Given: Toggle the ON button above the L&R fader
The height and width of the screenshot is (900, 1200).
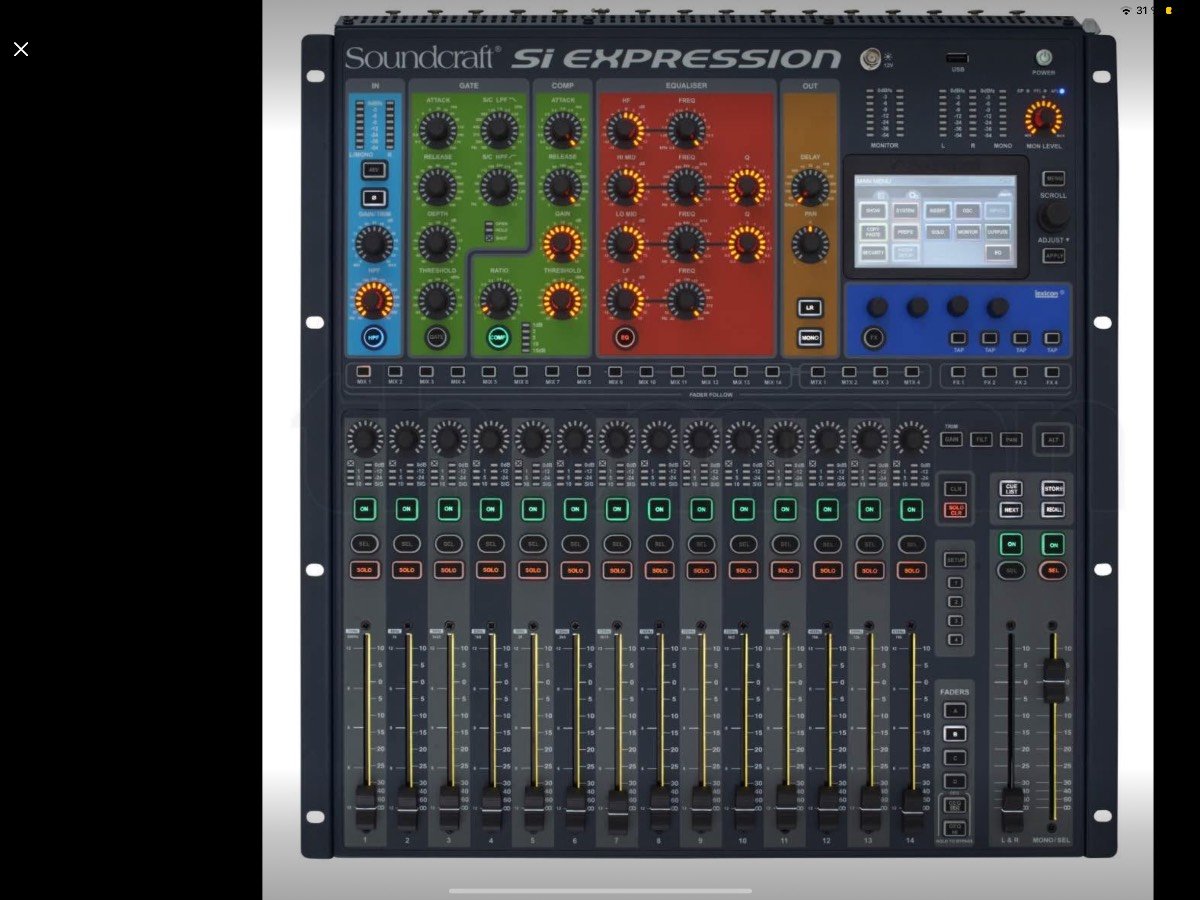Looking at the screenshot, I should tap(1011, 543).
